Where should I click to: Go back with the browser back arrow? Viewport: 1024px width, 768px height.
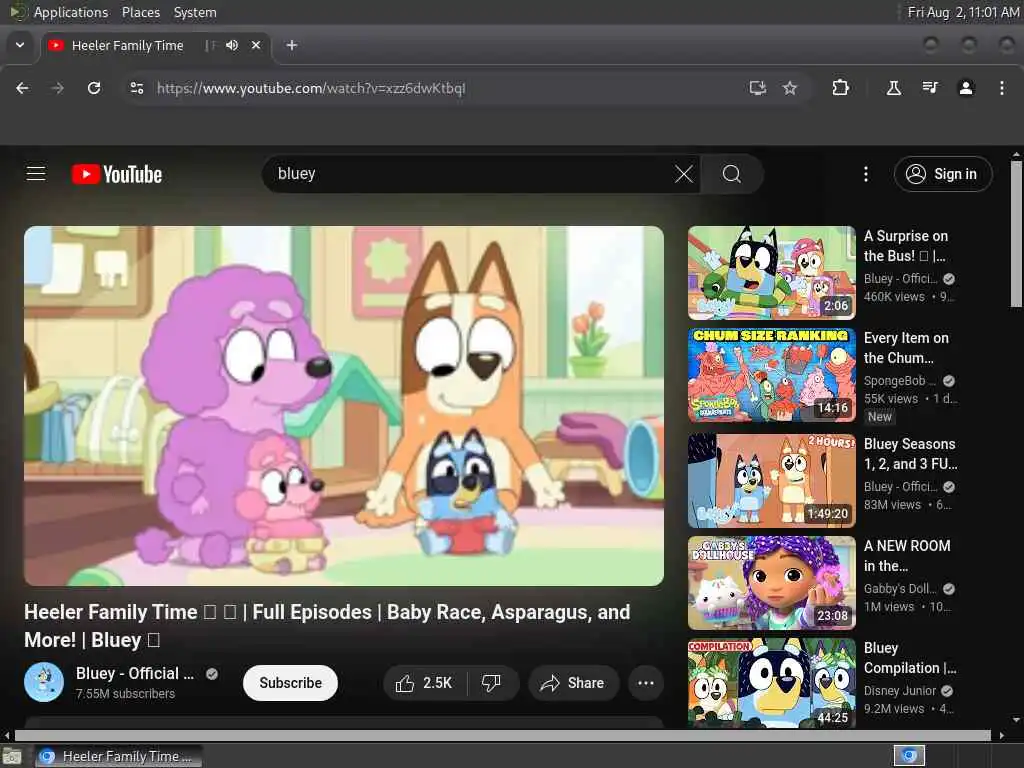click(x=22, y=88)
